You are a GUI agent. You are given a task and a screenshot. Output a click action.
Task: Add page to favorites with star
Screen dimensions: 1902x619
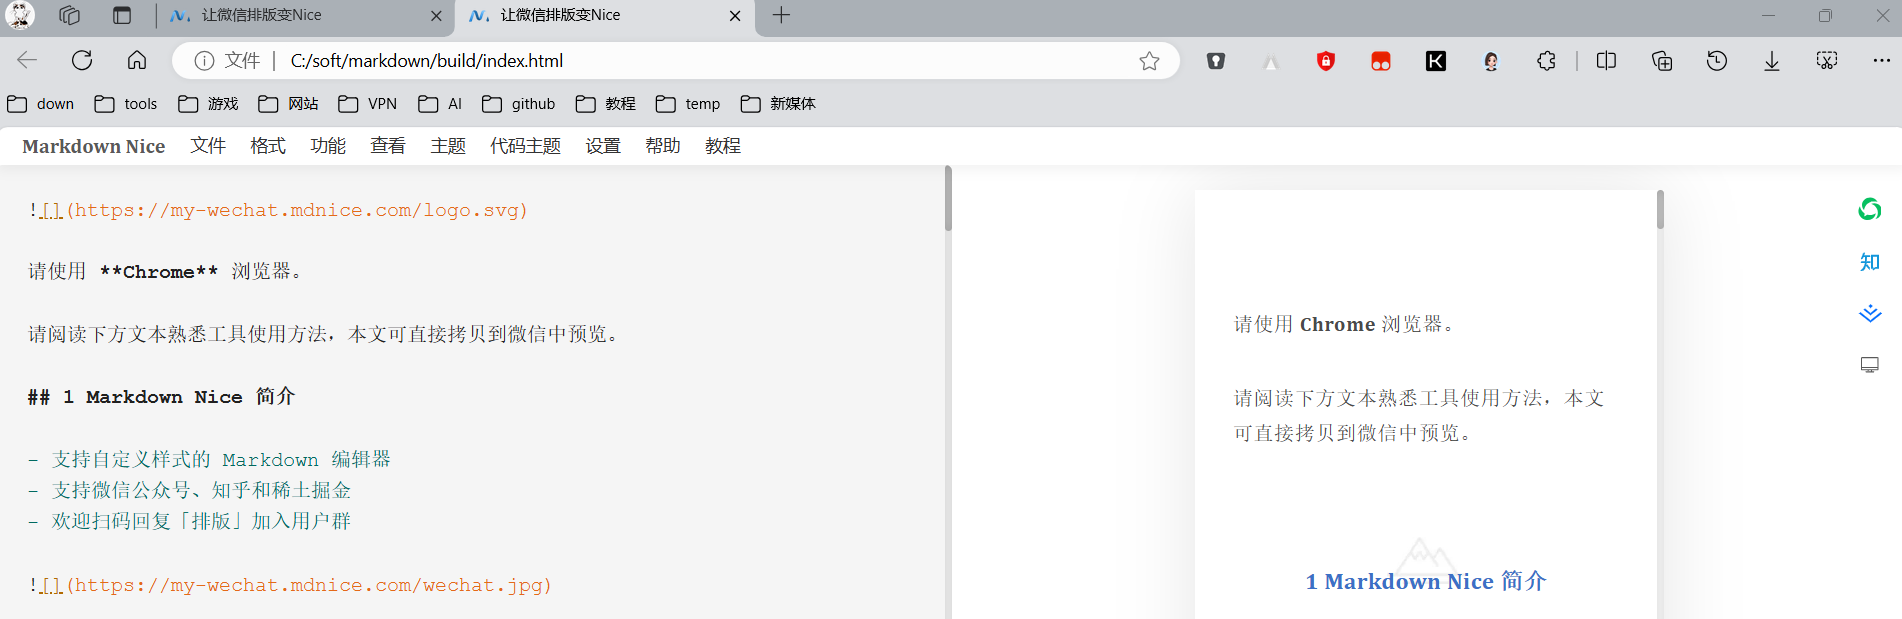pos(1149,61)
